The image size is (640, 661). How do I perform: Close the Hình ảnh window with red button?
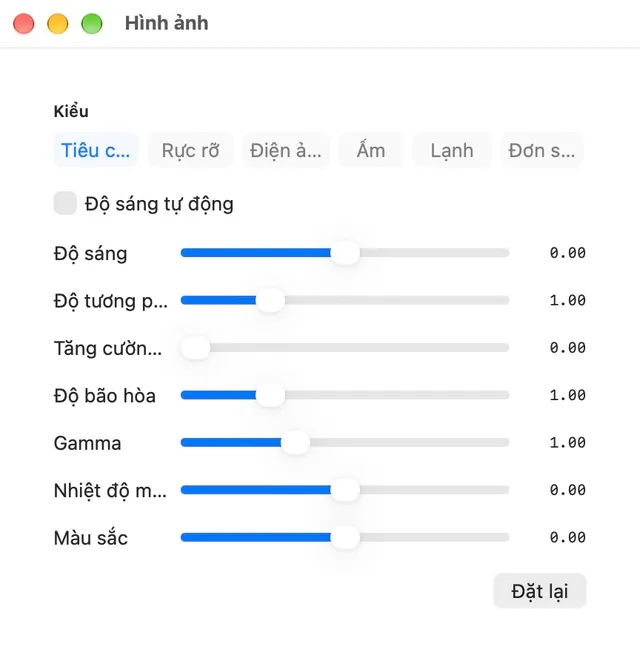tap(24, 23)
